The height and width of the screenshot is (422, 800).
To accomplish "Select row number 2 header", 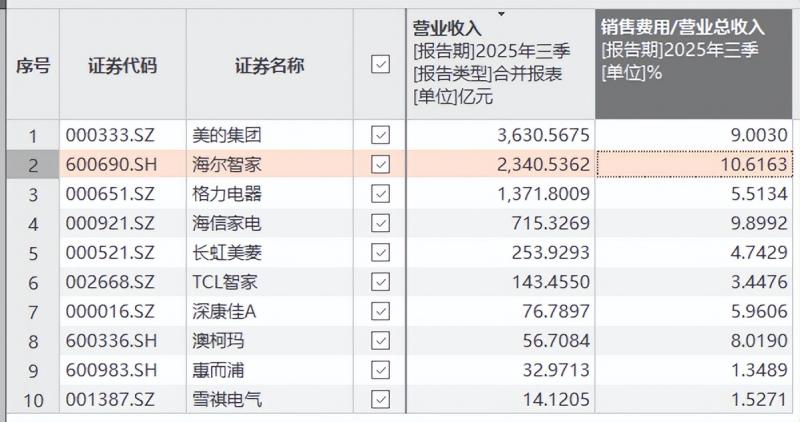I will tap(32, 164).
